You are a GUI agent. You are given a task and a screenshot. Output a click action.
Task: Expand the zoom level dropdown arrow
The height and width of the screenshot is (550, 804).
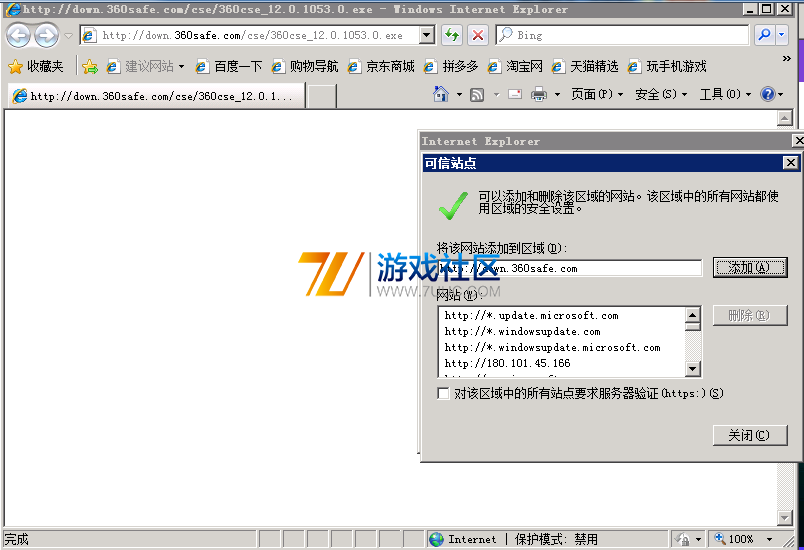click(769, 539)
